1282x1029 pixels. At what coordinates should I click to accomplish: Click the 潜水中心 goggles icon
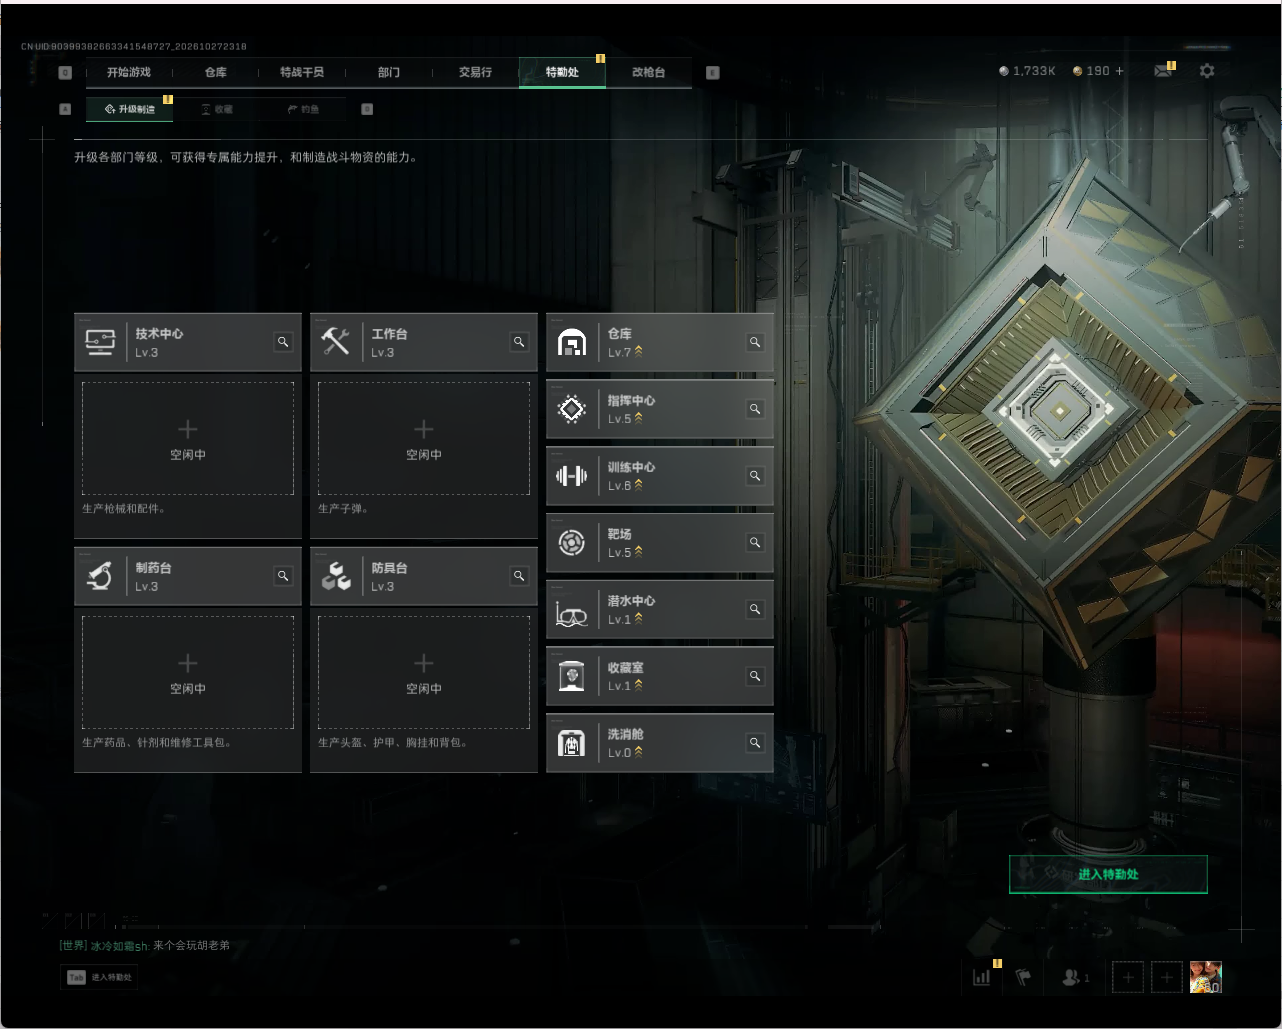571,610
